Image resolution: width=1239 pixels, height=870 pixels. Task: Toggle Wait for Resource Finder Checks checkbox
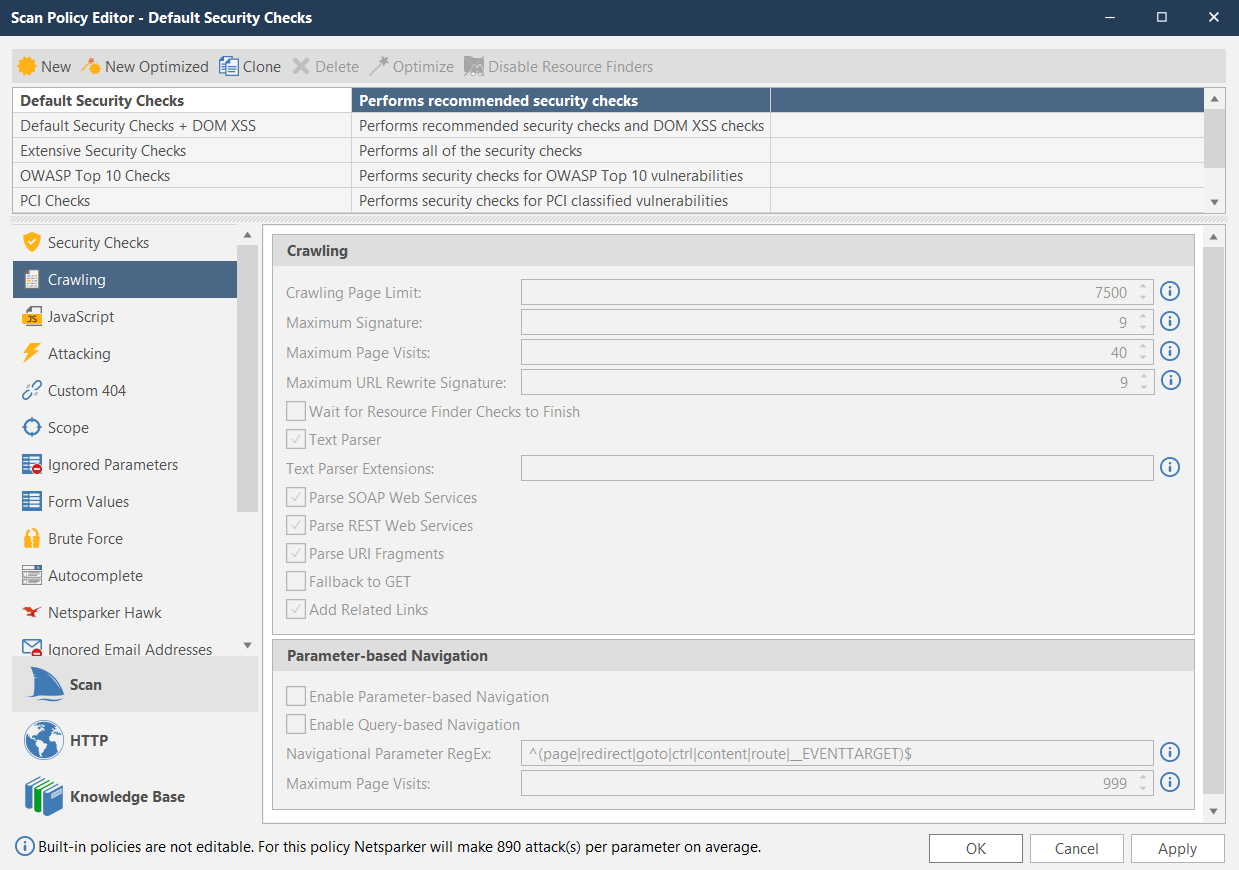(x=296, y=411)
